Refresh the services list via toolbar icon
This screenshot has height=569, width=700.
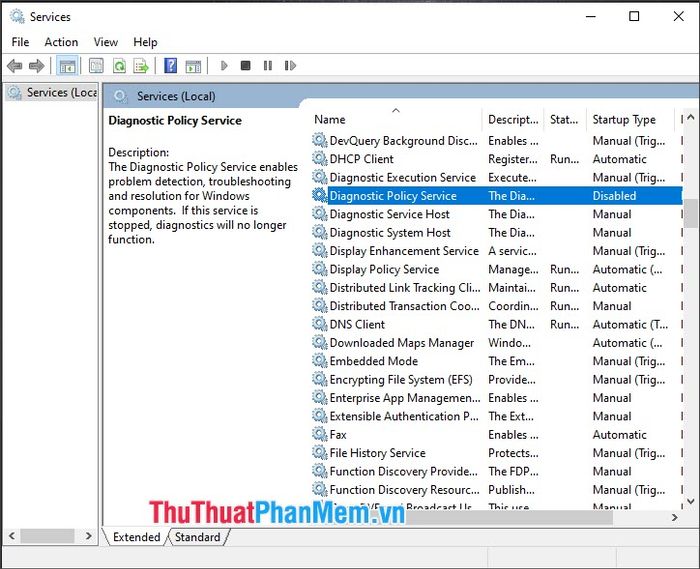[x=119, y=66]
